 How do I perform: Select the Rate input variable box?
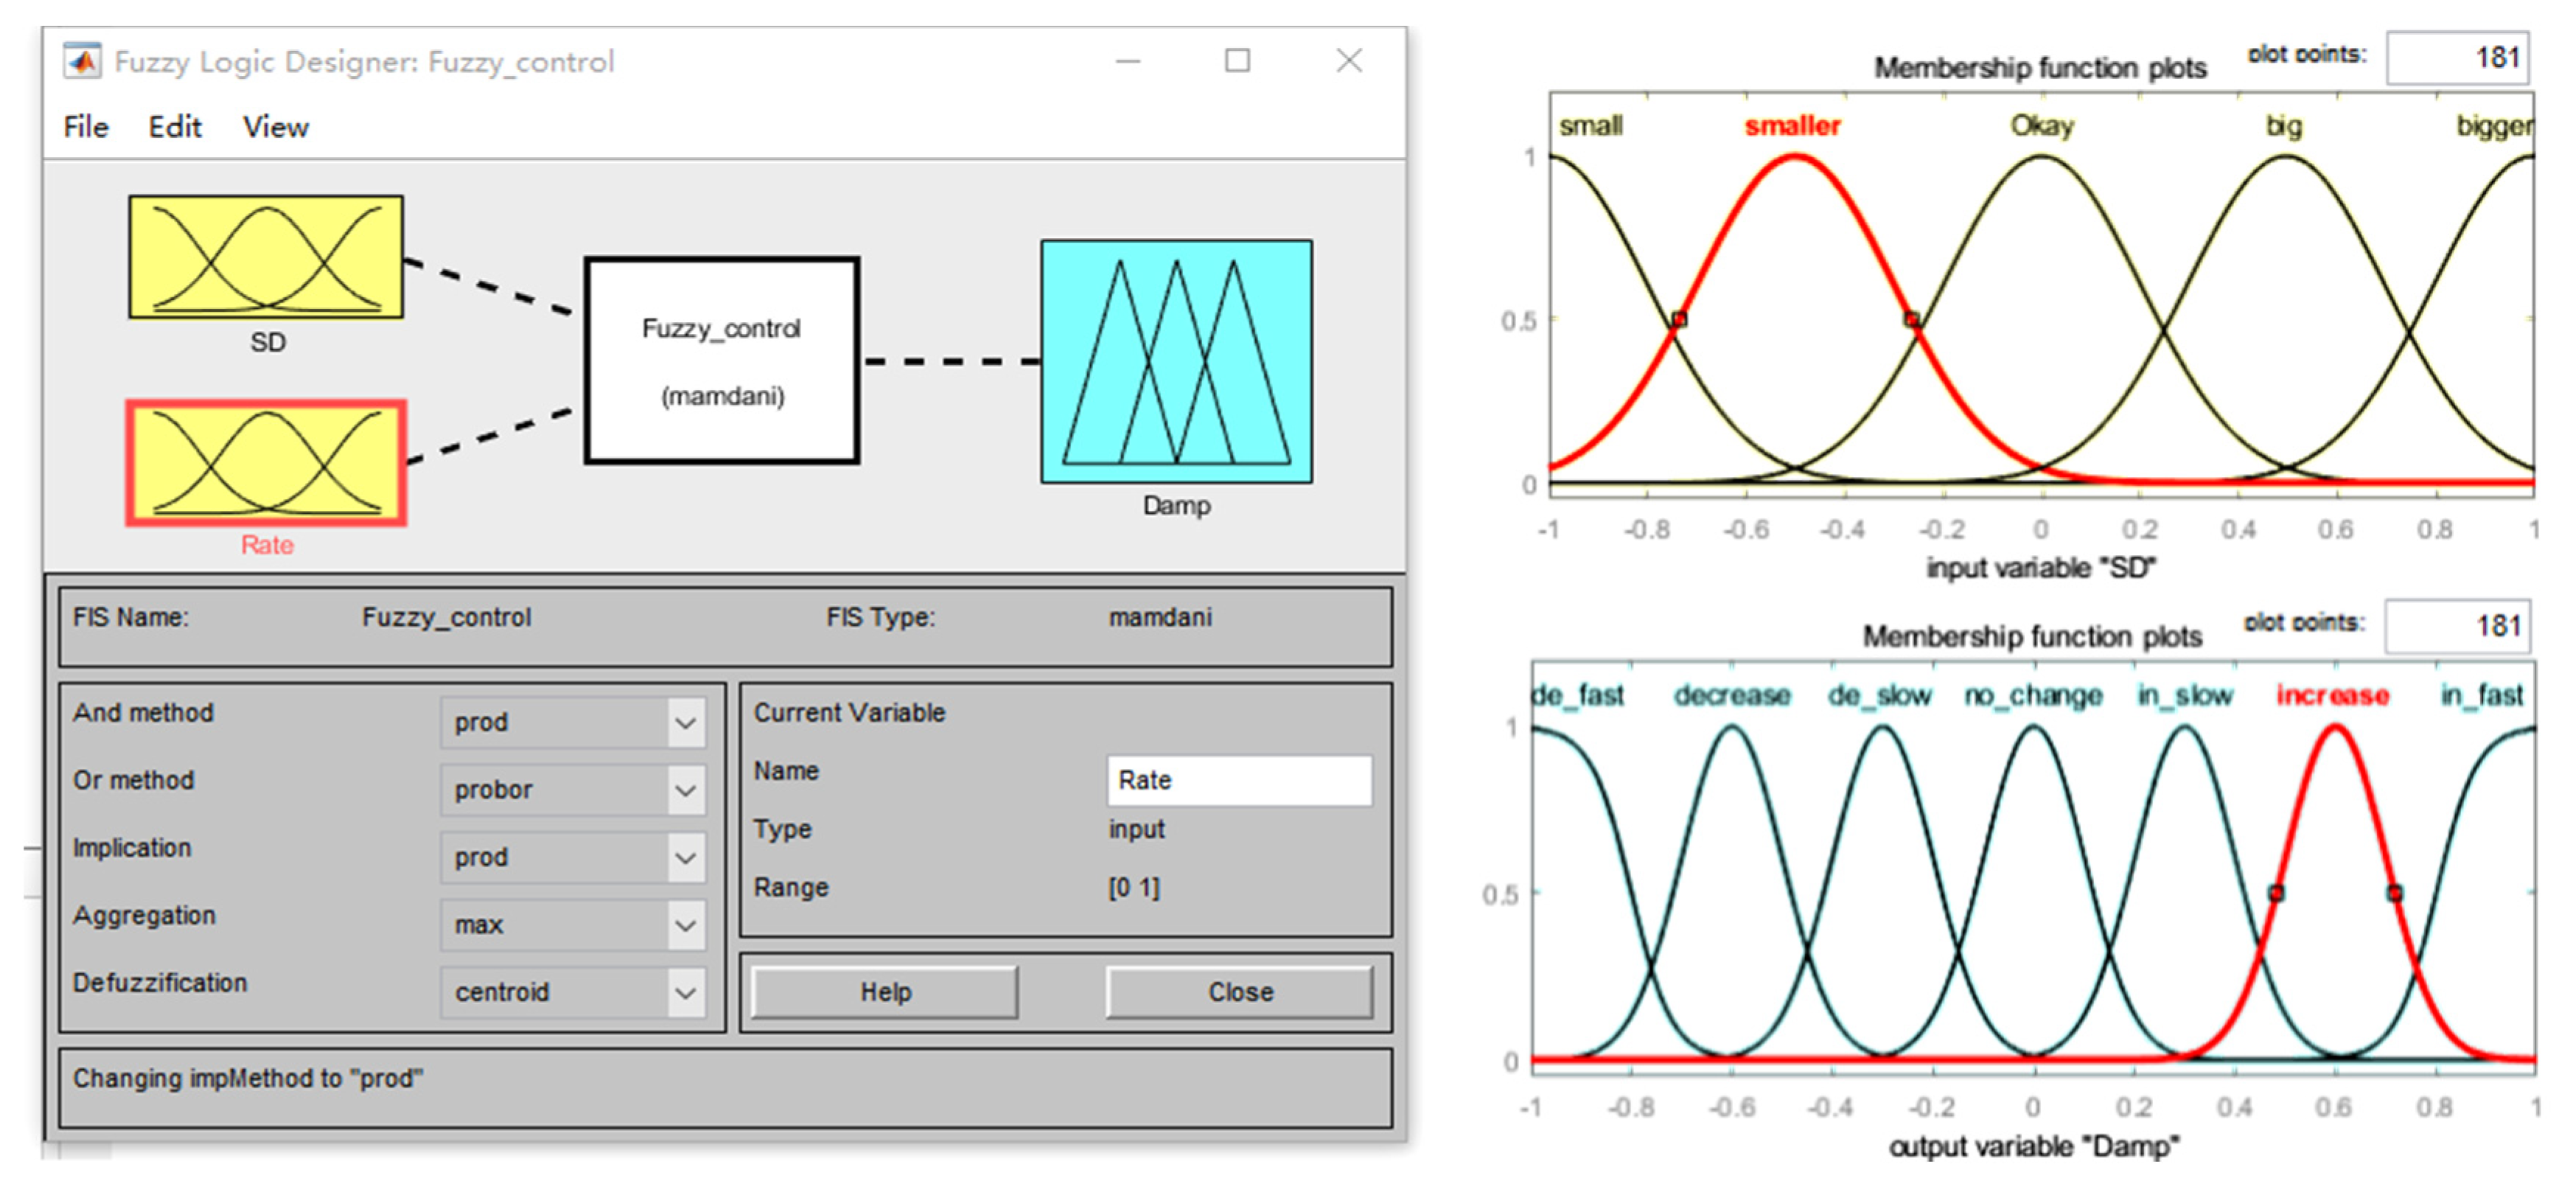266,462
